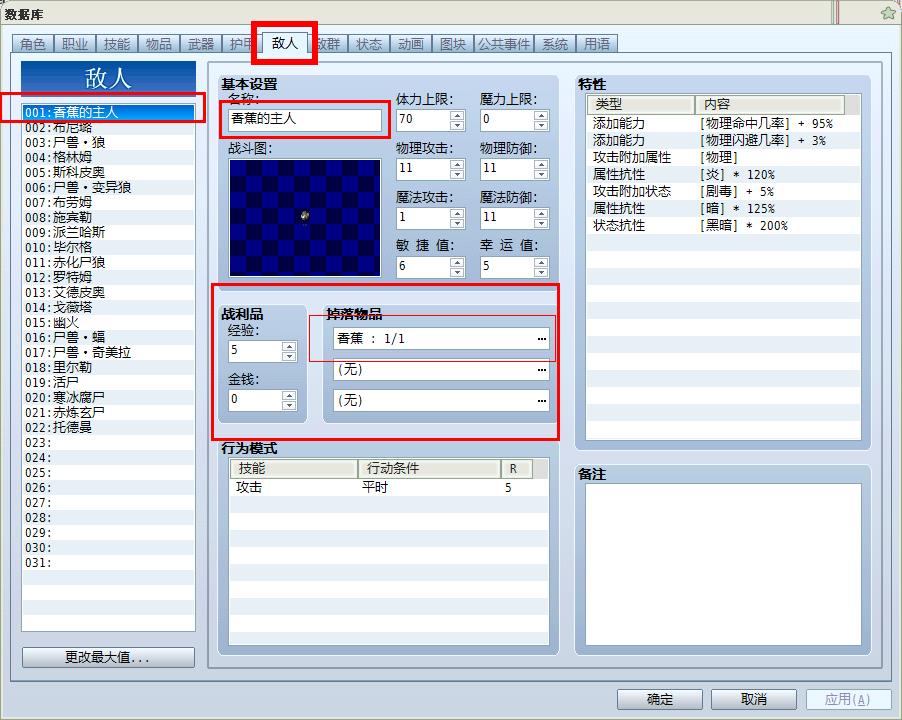Click the 更改最大值... button
The image size is (902, 720).
[108, 657]
